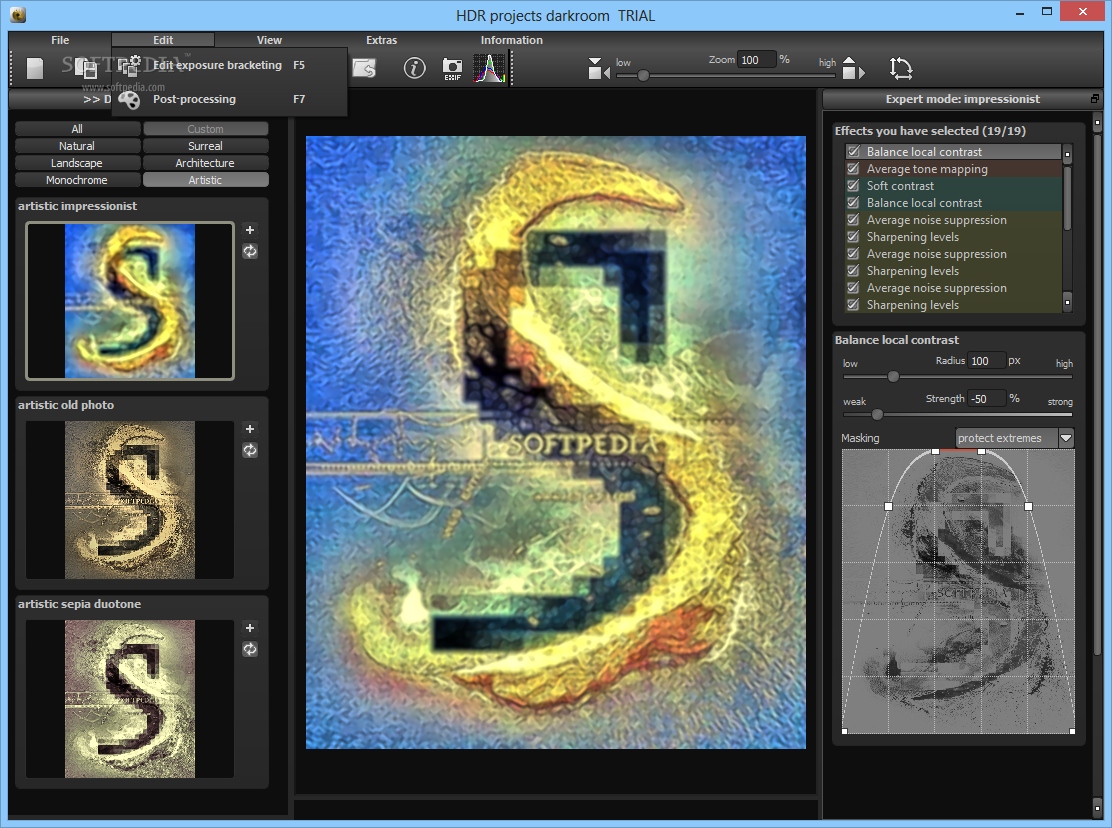Click refresh icon of artistic sepia duotone preset
Screen dimensions: 1112x828
click(x=250, y=649)
